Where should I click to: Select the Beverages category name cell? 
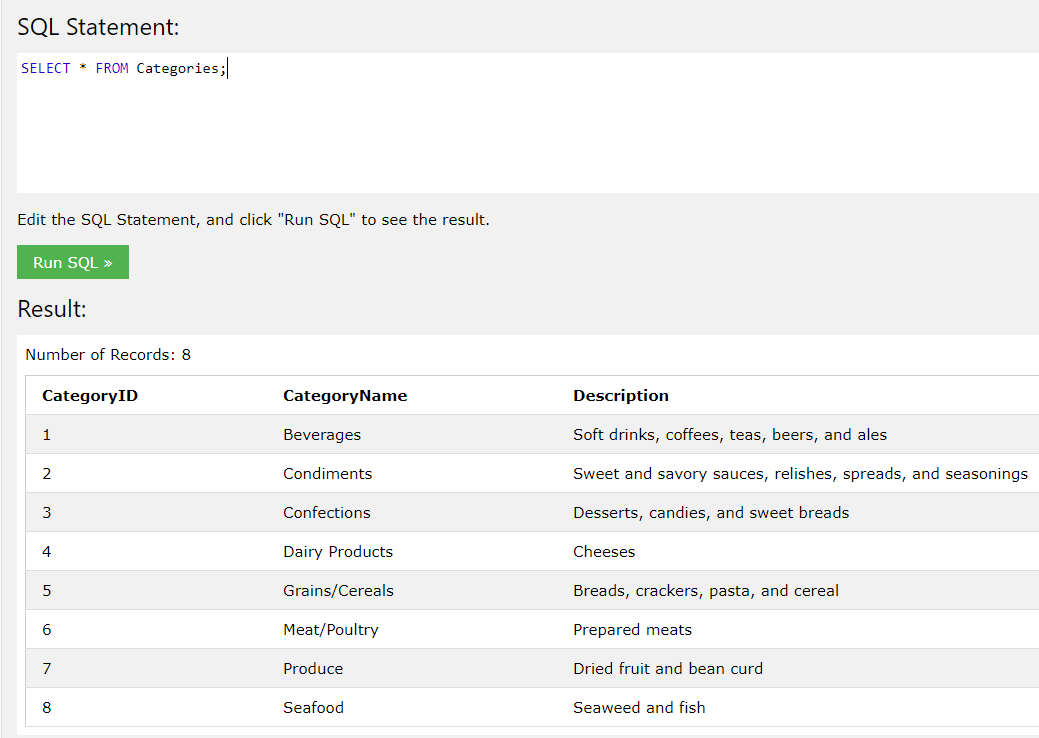322,435
